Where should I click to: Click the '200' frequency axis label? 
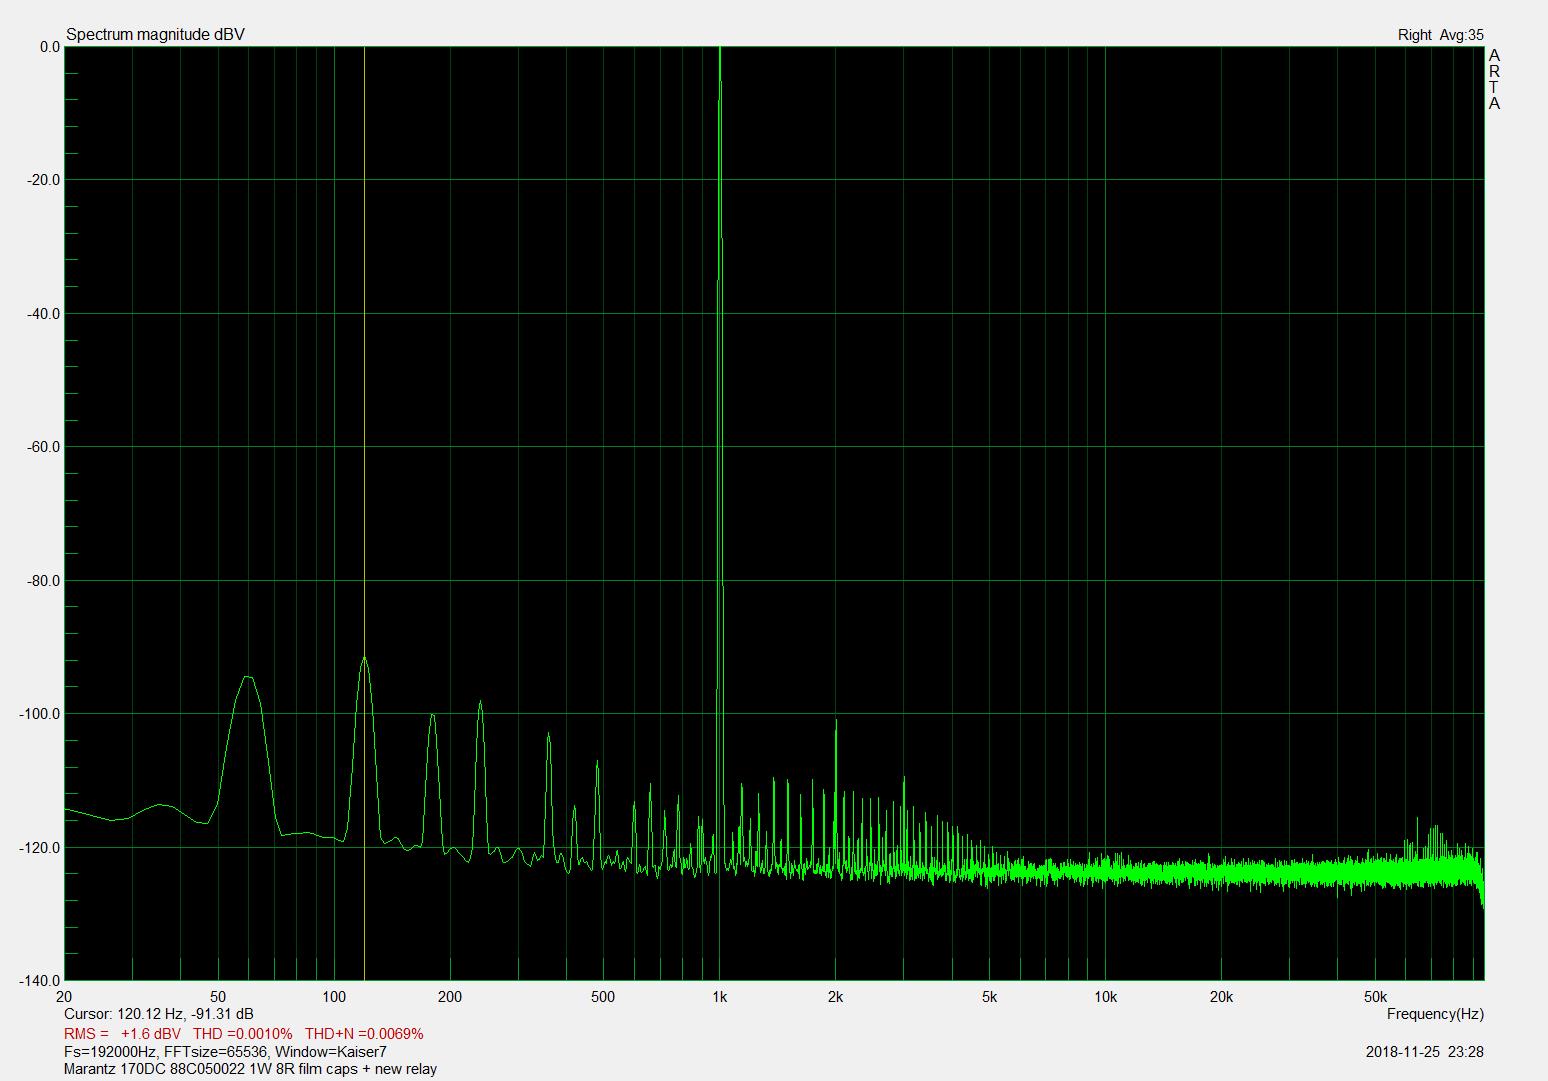(450, 997)
